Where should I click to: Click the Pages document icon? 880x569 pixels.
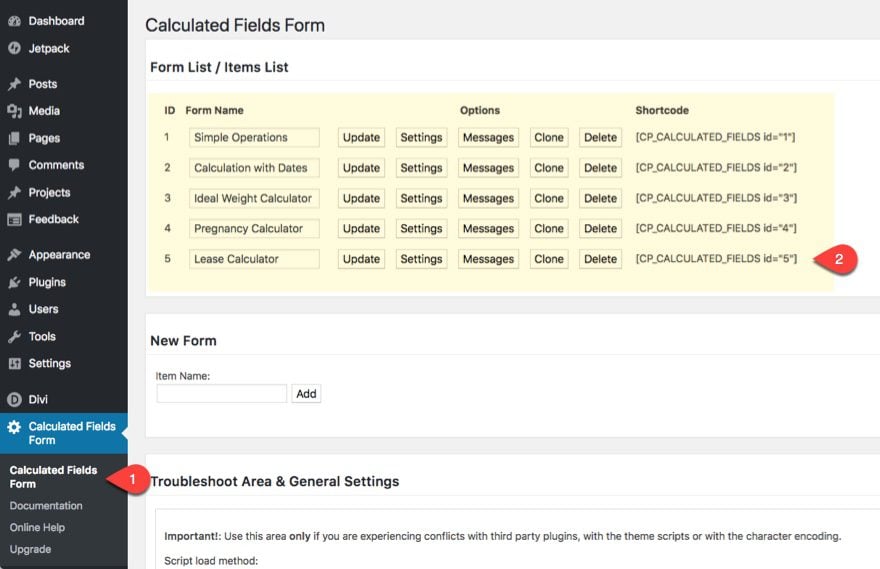coord(14,138)
